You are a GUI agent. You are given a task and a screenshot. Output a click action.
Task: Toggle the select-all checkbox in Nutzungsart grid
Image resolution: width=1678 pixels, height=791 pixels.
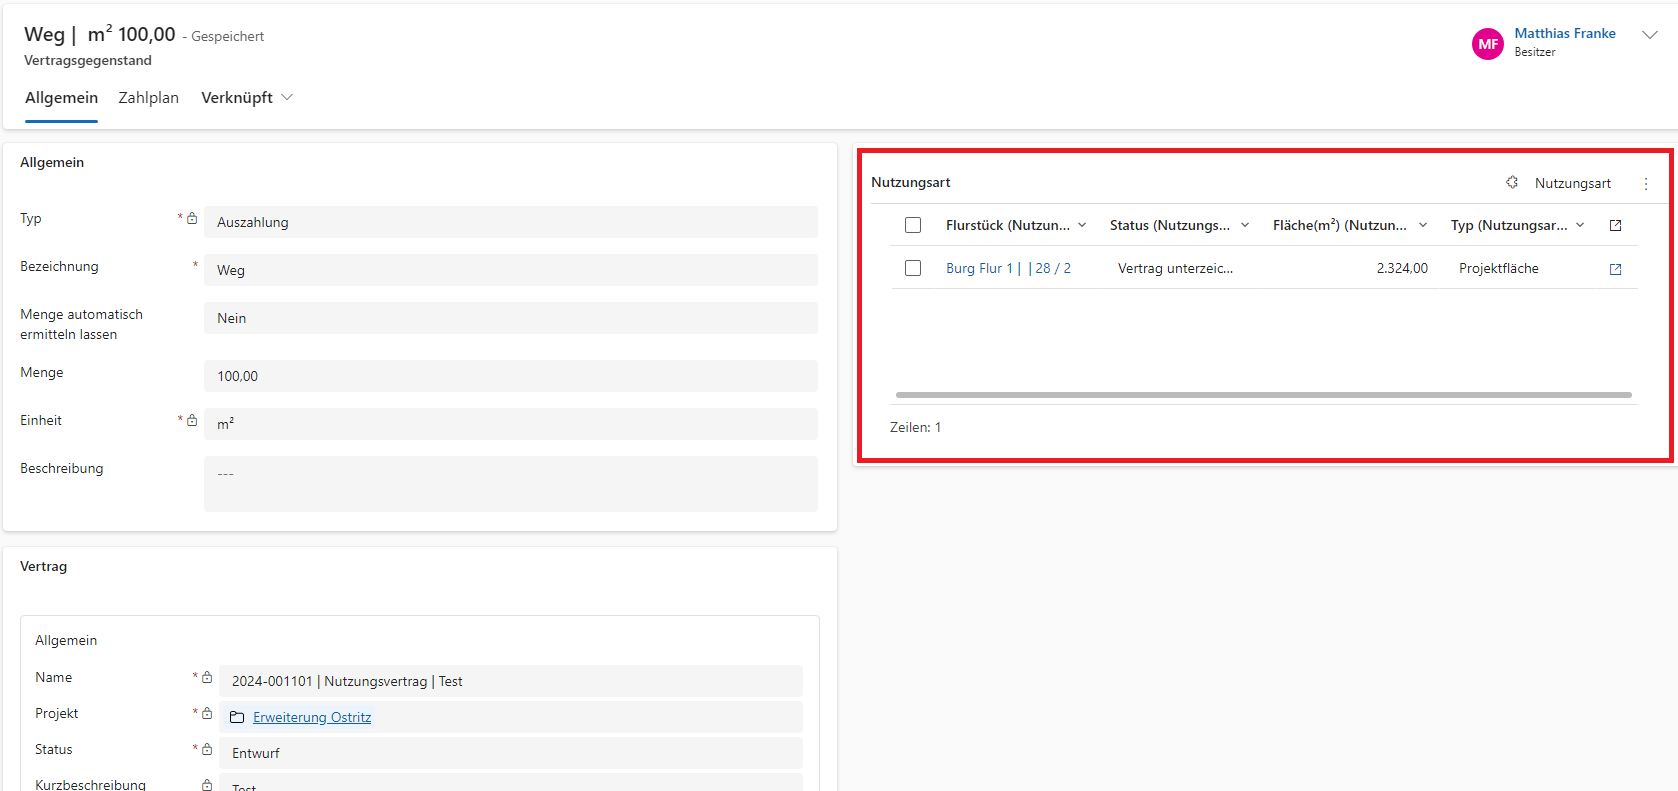[913, 225]
